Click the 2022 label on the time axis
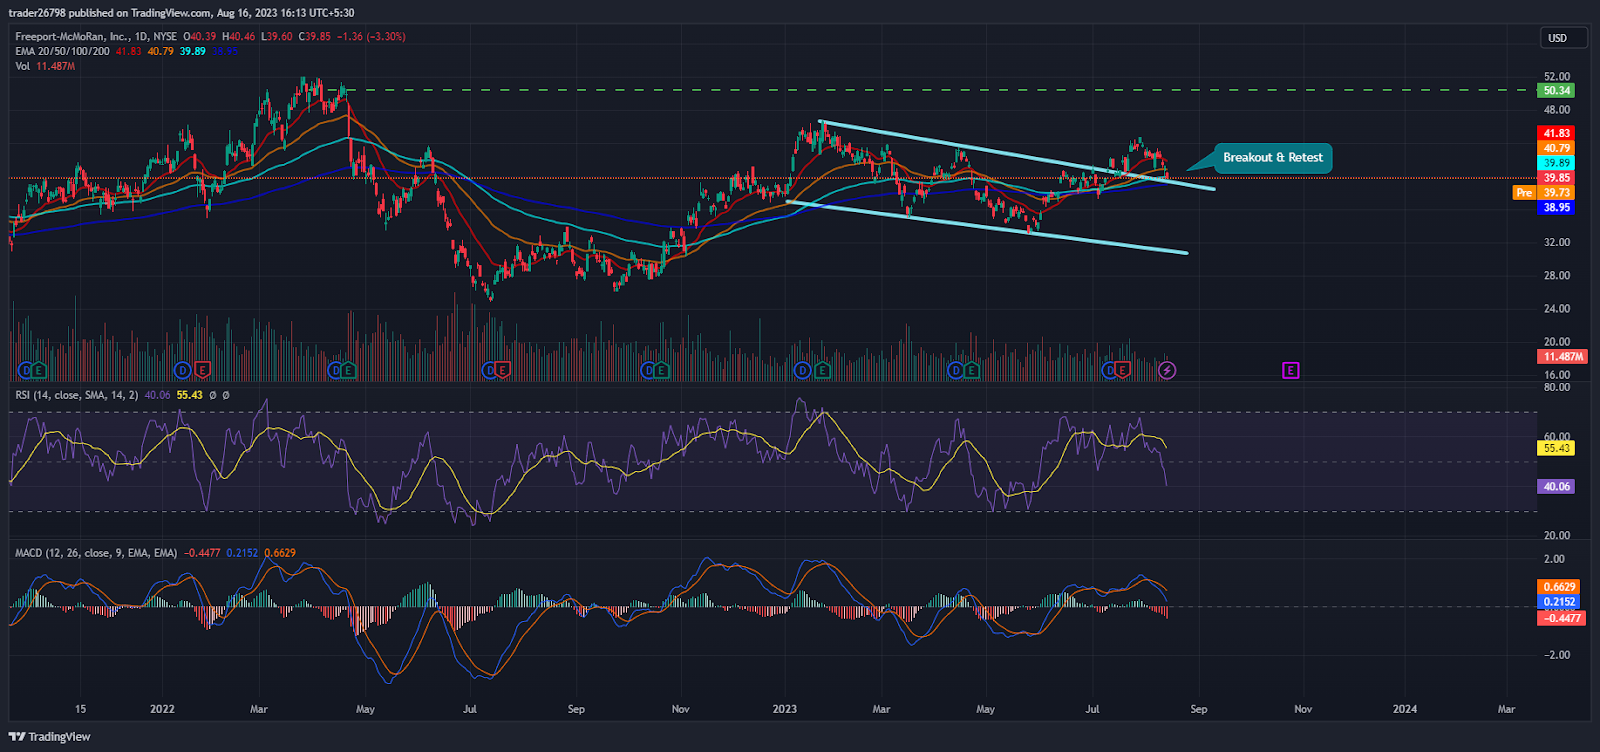The image size is (1600, 752). pyautogui.click(x=162, y=709)
